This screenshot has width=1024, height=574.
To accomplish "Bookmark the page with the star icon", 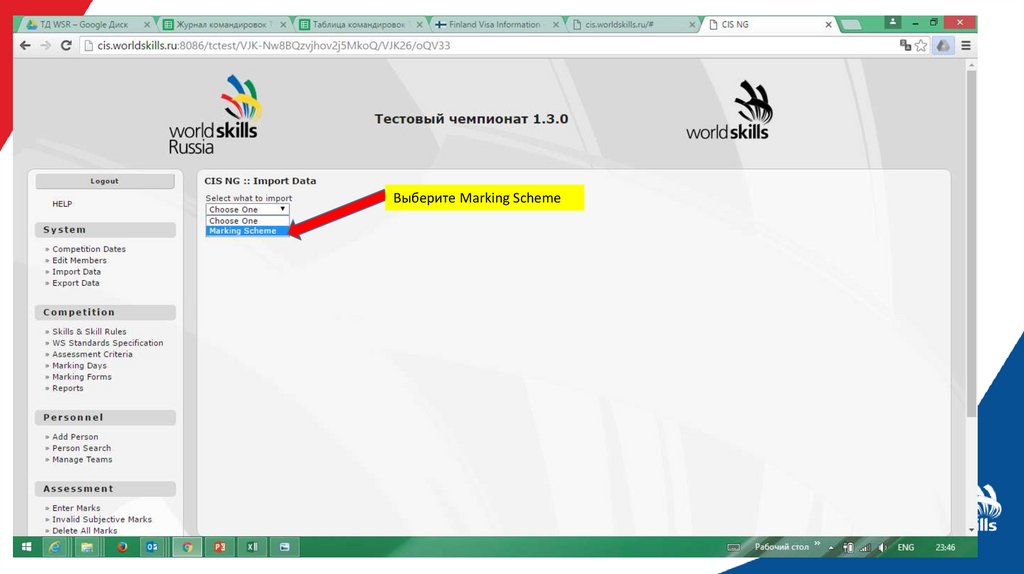I will tap(921, 45).
